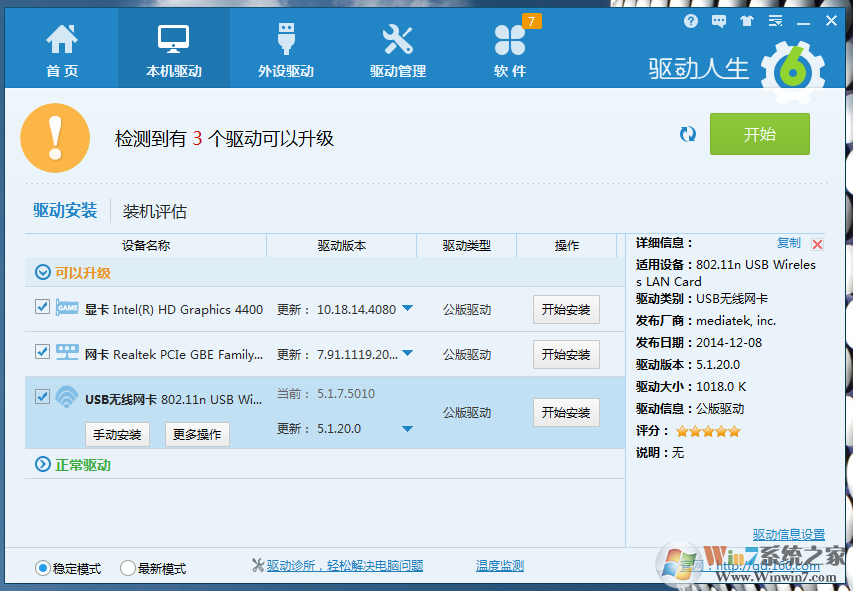Click the refresh scan icon beside 开始

point(688,134)
